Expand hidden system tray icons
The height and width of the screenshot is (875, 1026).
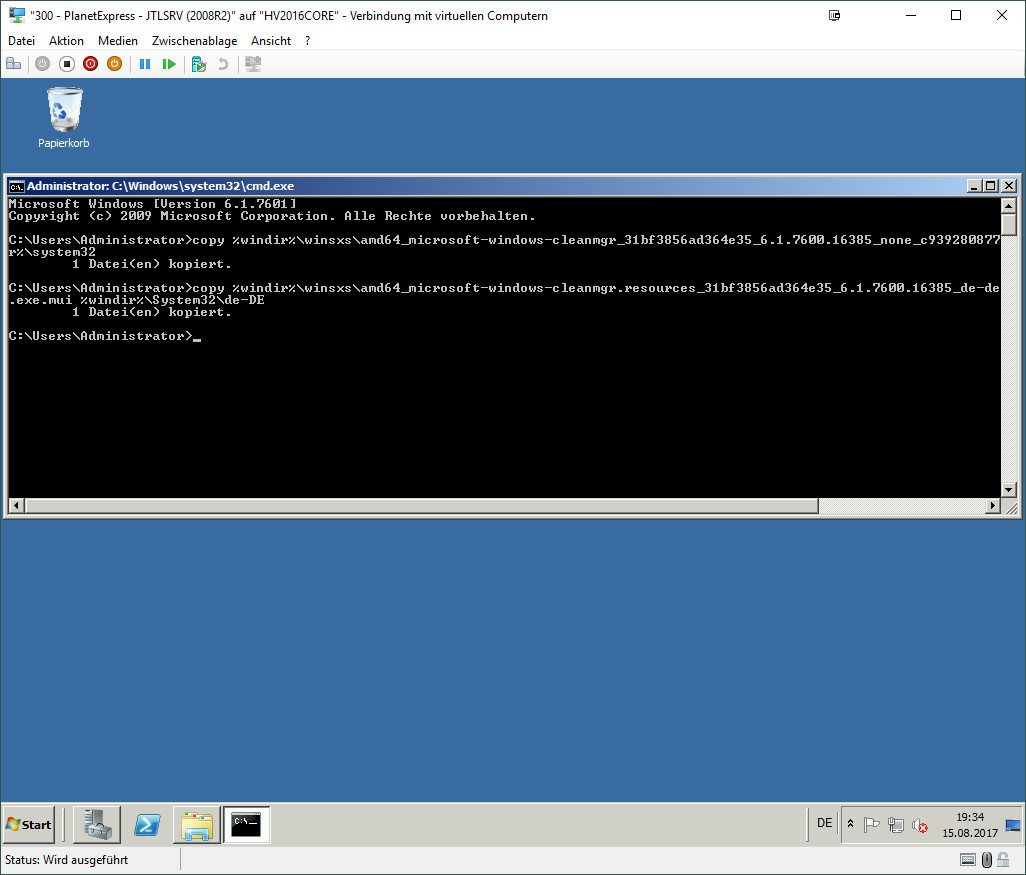851,825
